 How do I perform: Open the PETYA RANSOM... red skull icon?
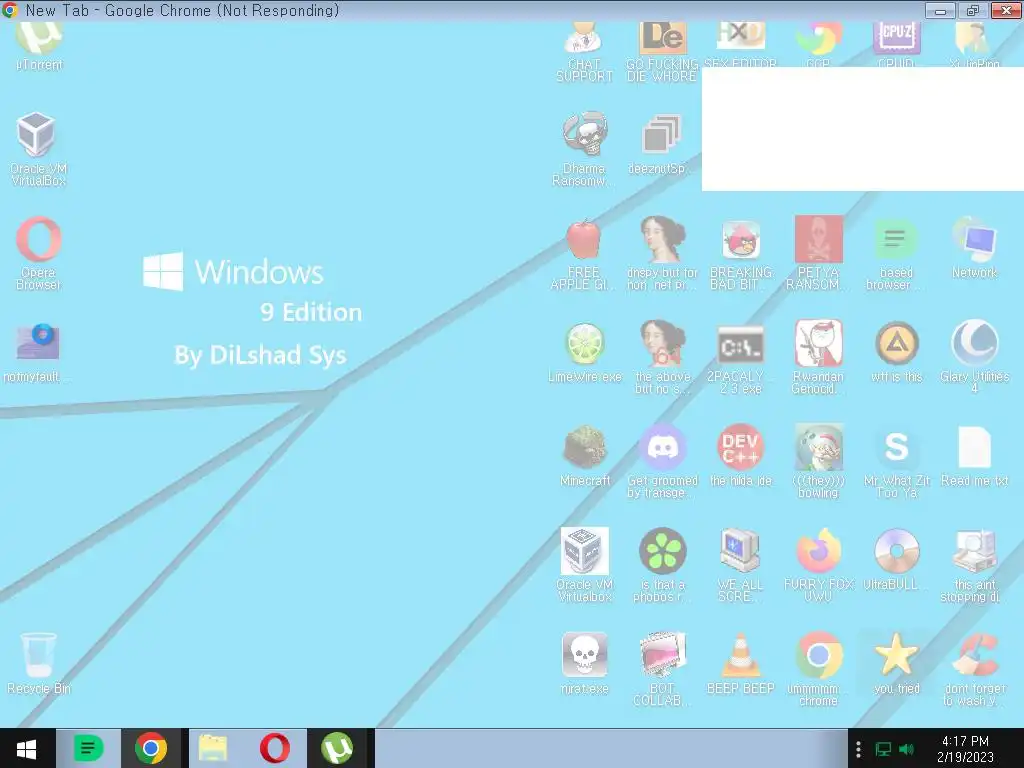818,253
